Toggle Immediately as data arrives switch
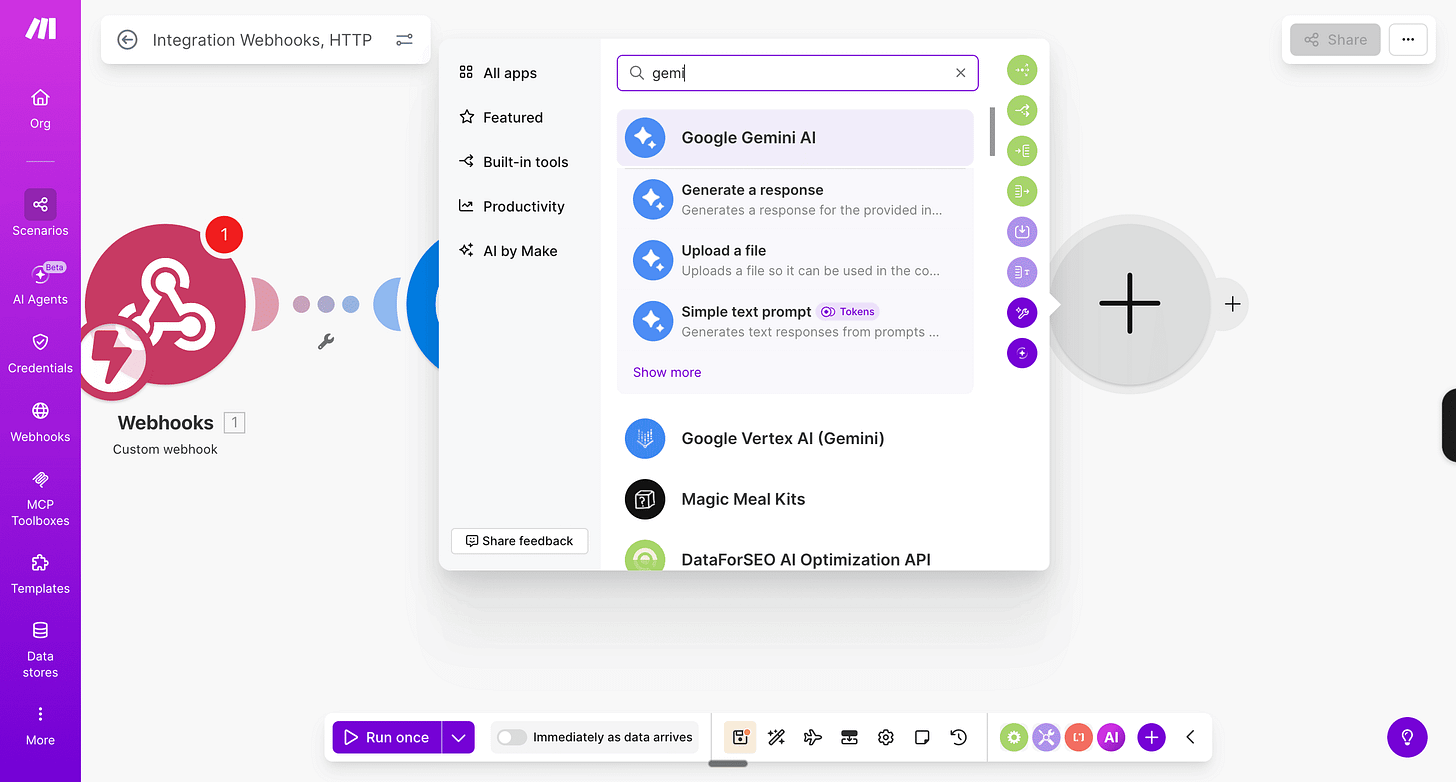Screen dimensions: 1456x782 [x=512, y=737]
